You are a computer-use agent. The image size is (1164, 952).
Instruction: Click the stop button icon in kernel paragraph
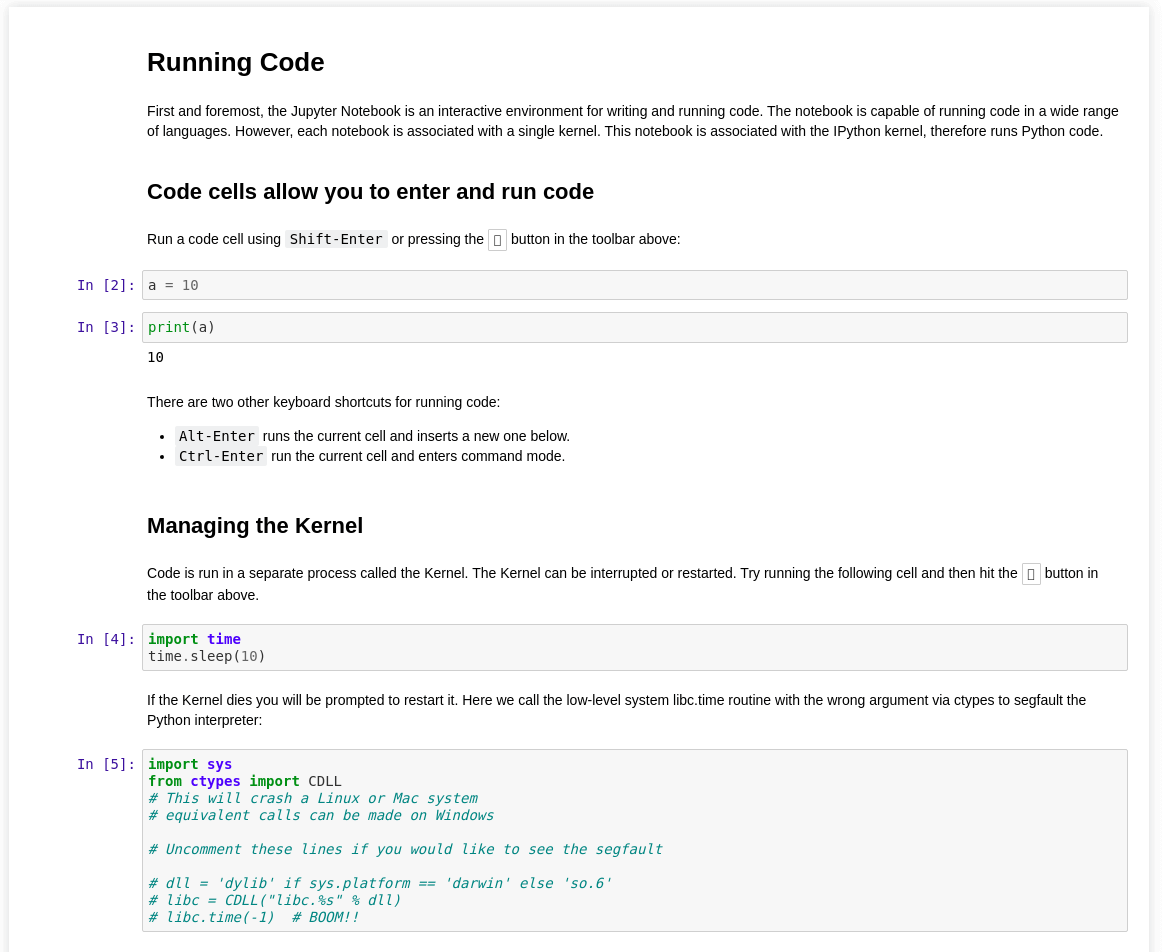tap(1031, 574)
